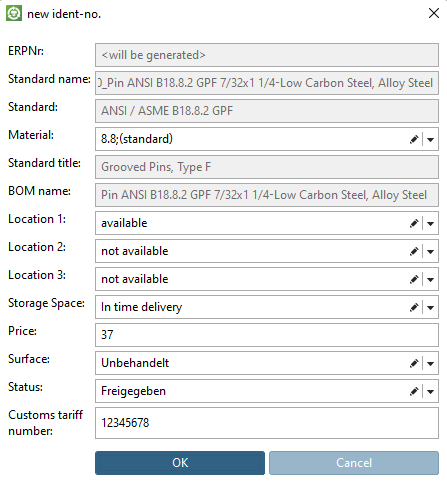Click into the Price field showing 37
The height and width of the screenshot is (483, 447).
267,335
